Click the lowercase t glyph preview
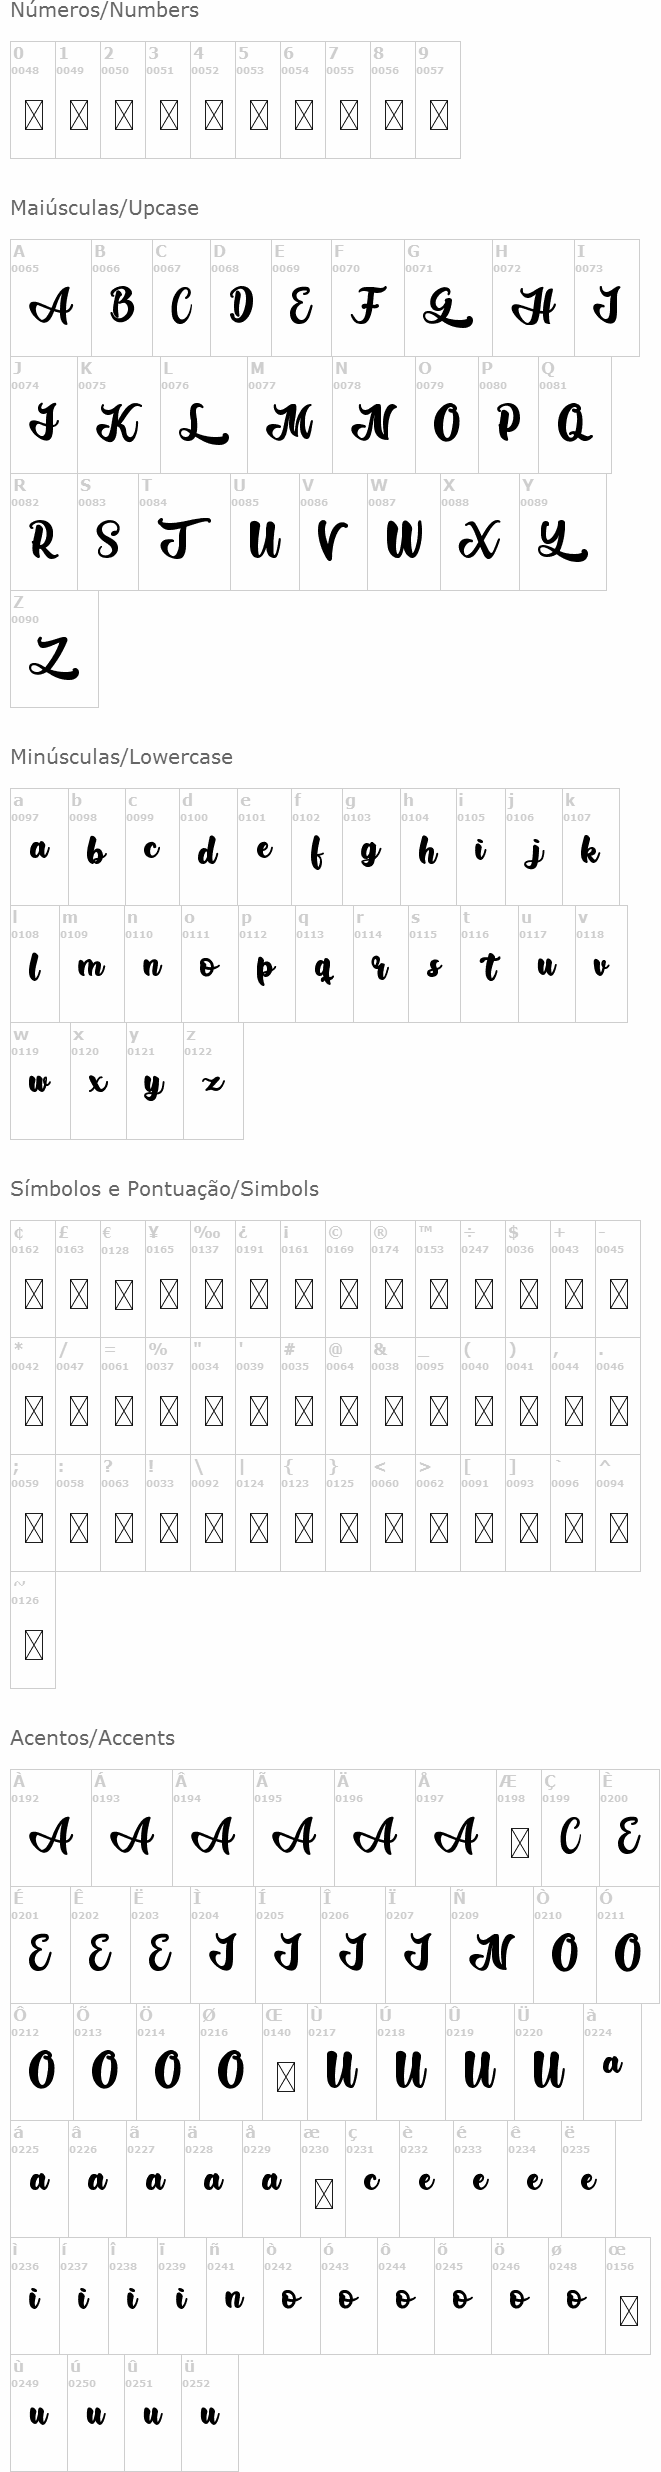This screenshot has height=2472, width=661. coord(489,967)
